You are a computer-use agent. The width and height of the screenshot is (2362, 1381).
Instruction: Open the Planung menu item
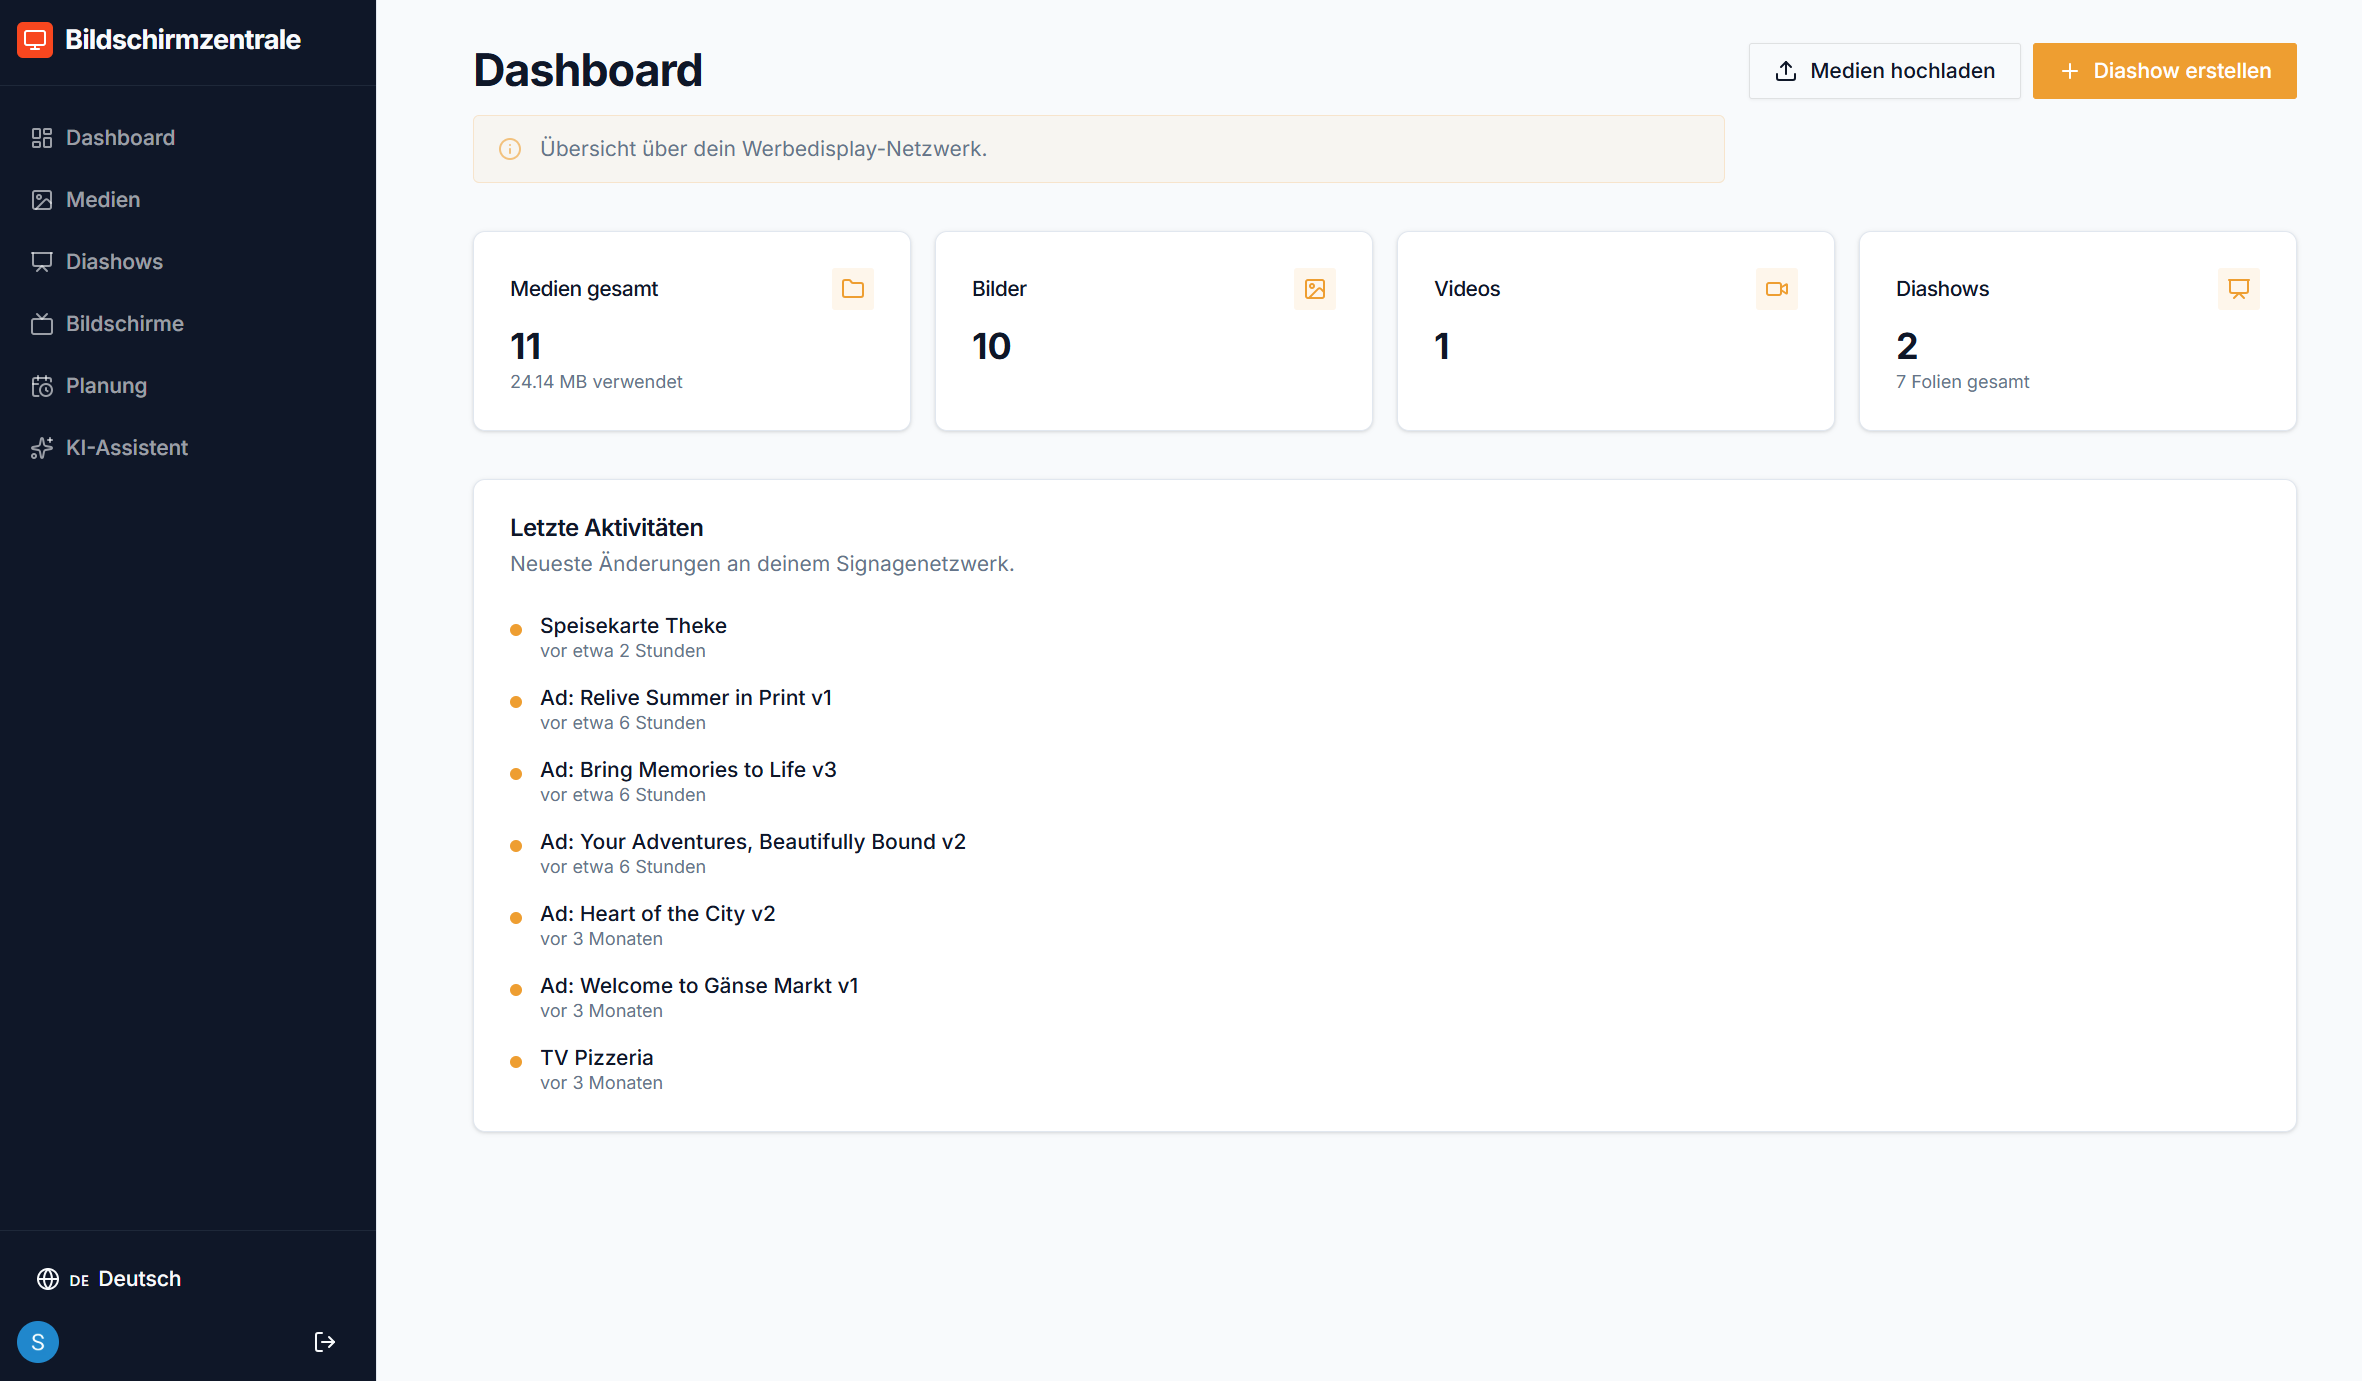(x=188, y=386)
